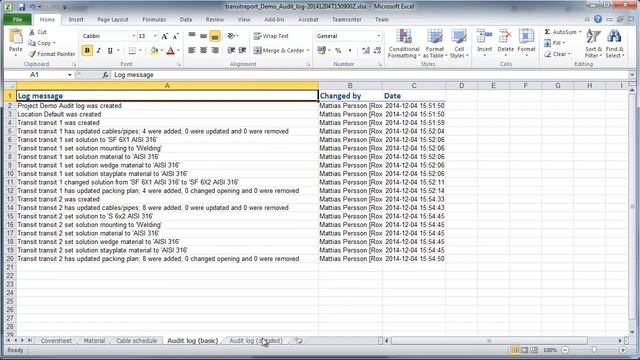Switch to the Data tab
Viewport: 640px width, 360px height.
186,20
